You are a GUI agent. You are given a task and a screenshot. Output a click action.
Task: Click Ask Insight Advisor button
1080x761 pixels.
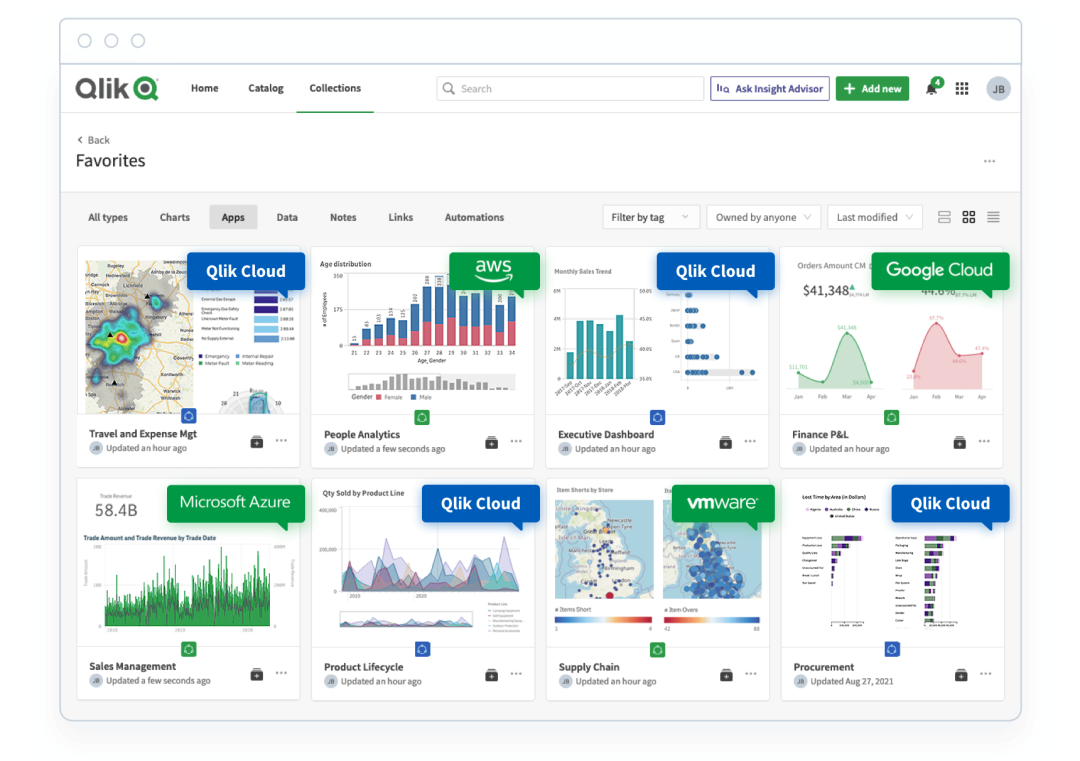pyautogui.click(x=769, y=89)
